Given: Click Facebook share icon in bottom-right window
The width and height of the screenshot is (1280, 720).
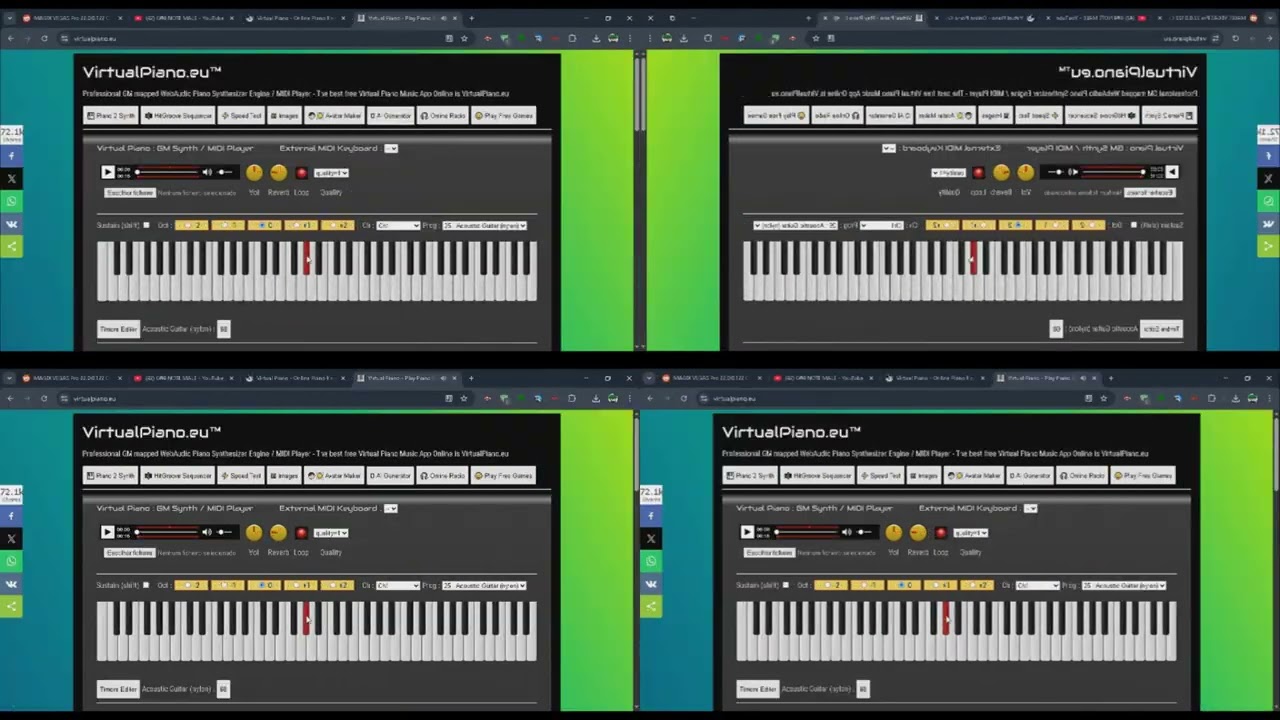Looking at the screenshot, I should click(x=651, y=516).
